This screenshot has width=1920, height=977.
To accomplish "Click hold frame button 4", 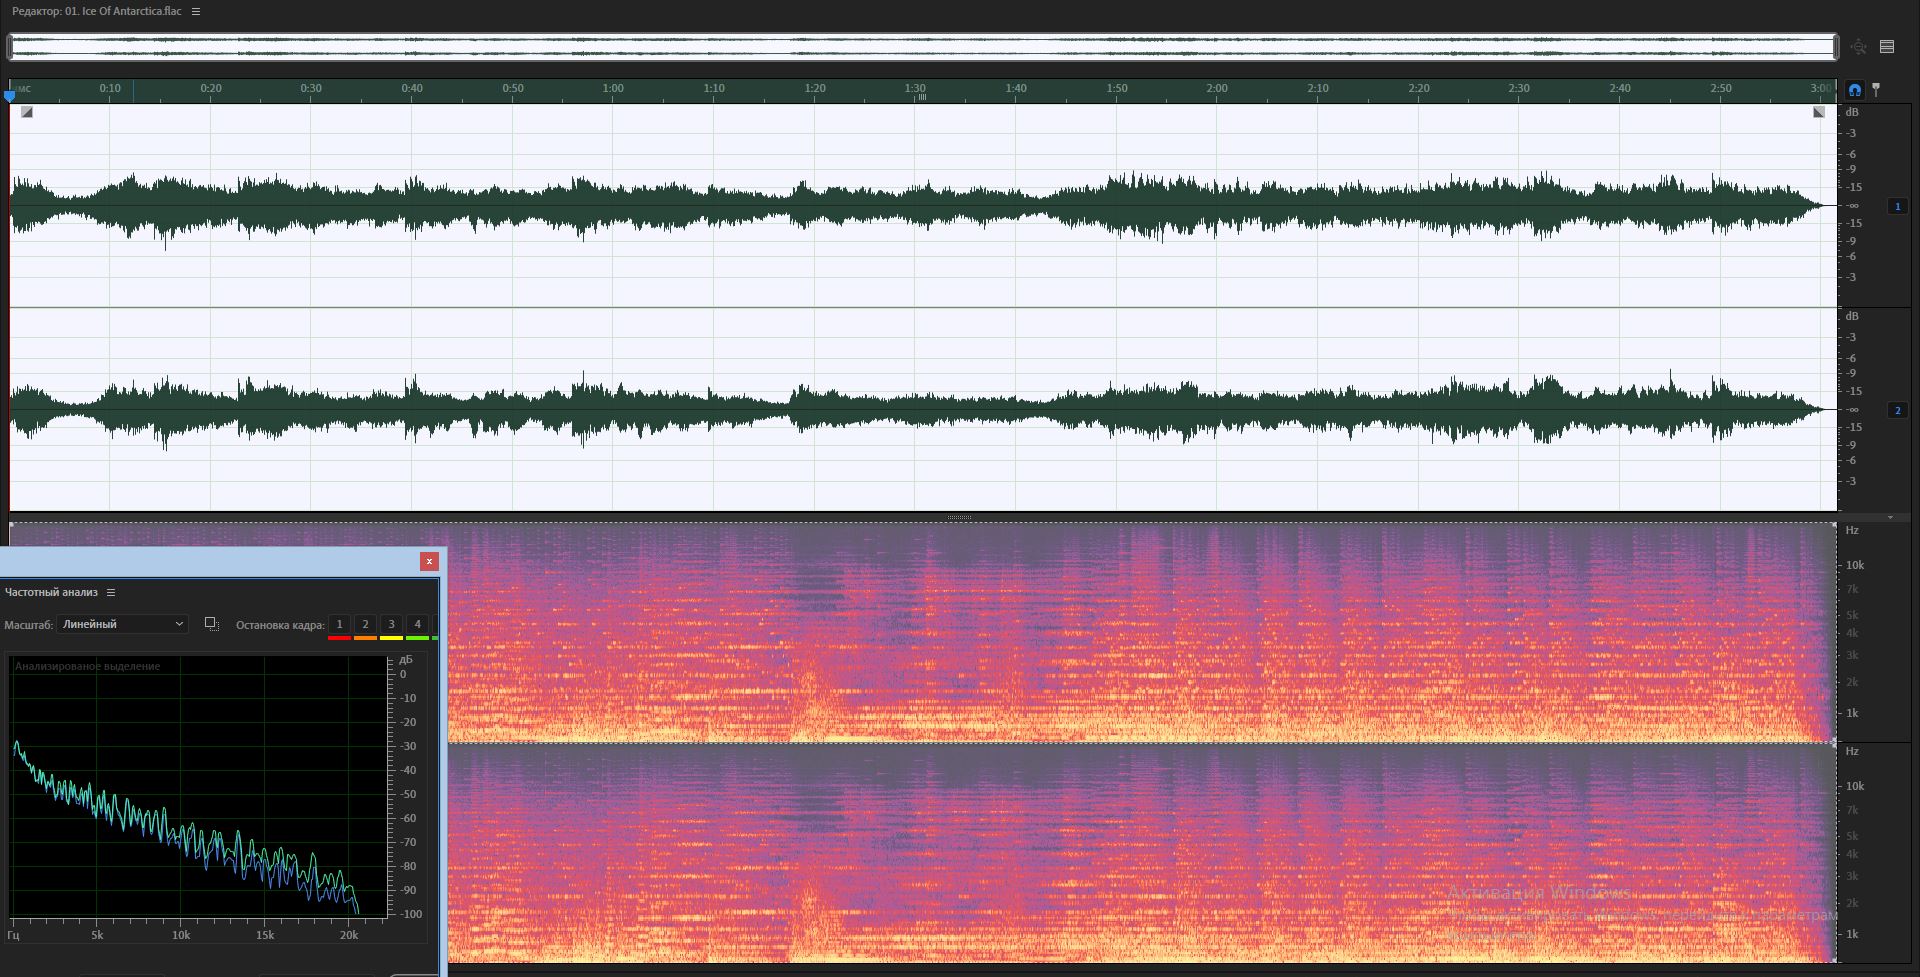I will point(417,625).
